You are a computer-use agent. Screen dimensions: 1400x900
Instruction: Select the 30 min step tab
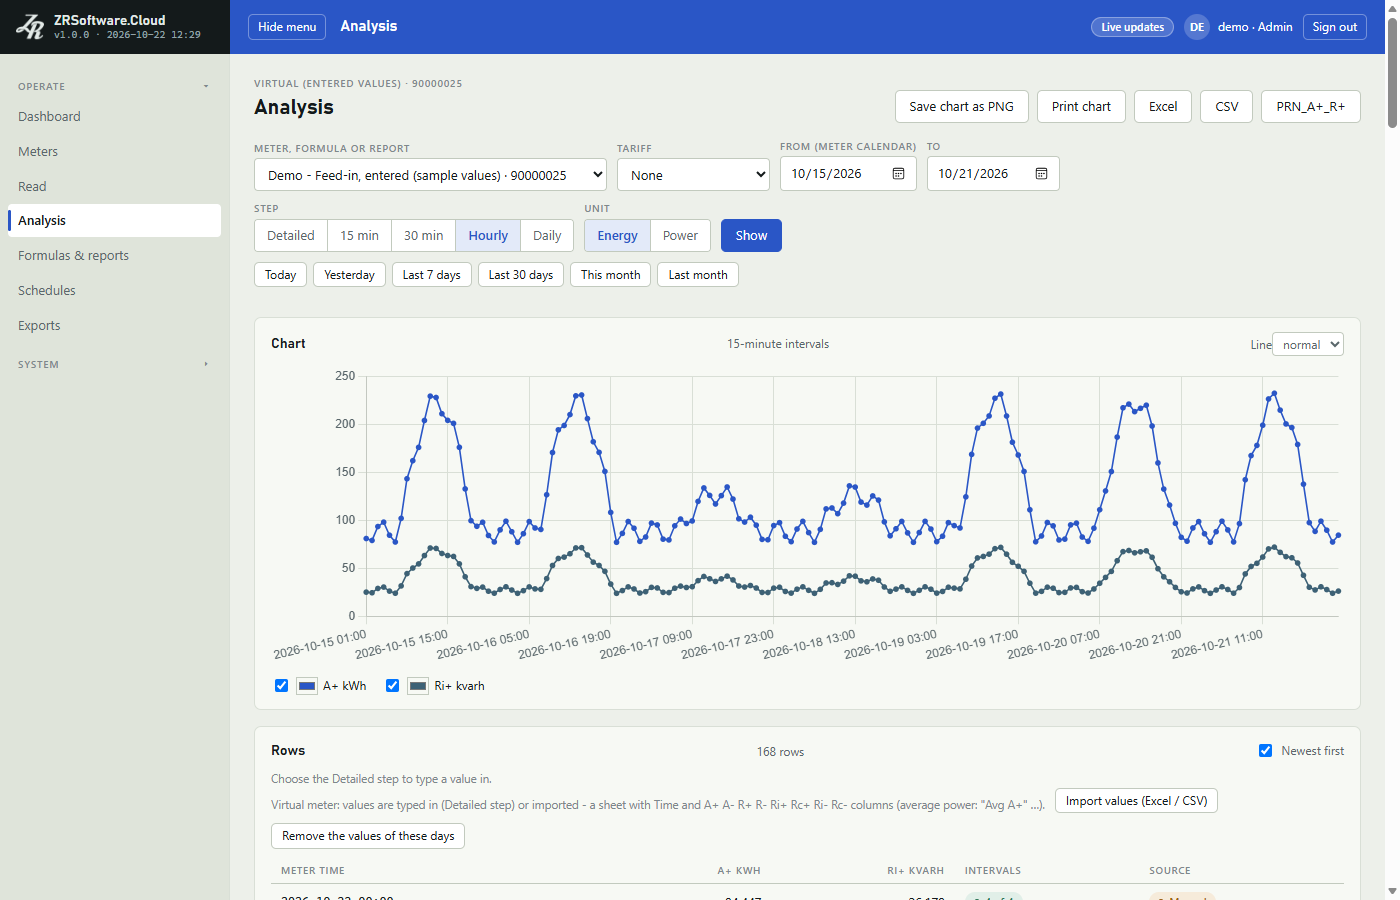point(424,236)
